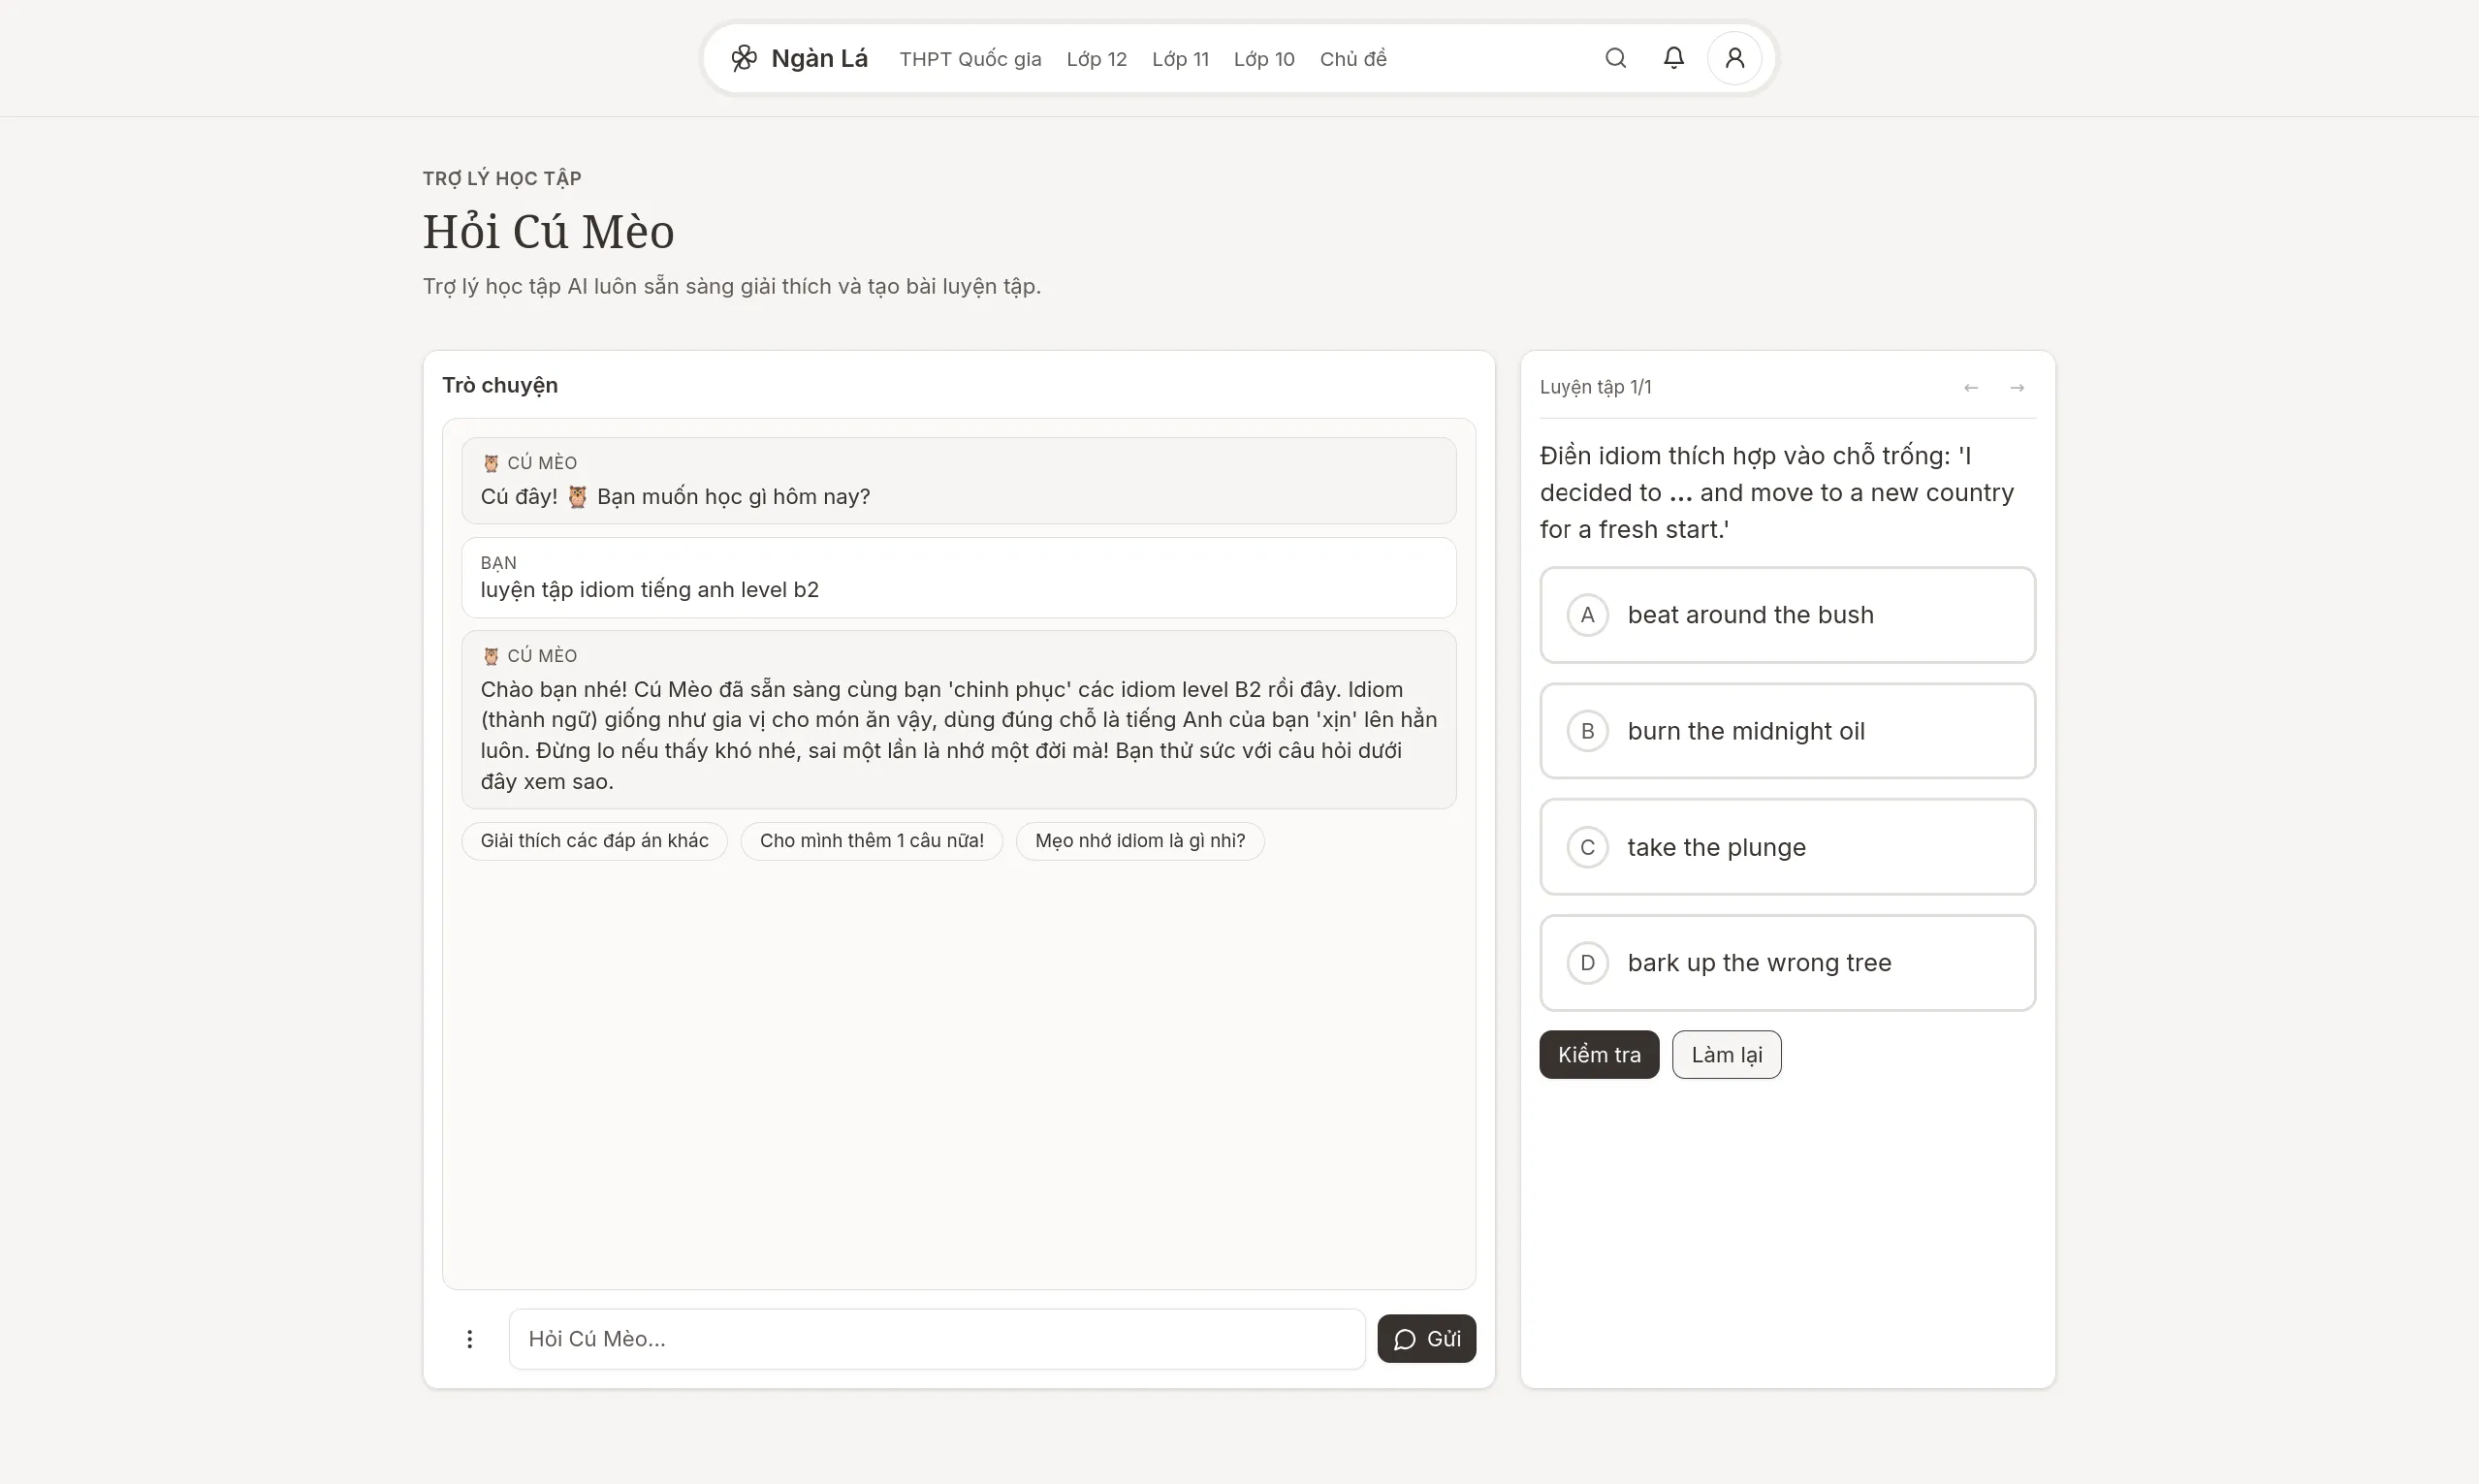
Task: Send your message with the Gửi button
Action: point(1426,1338)
